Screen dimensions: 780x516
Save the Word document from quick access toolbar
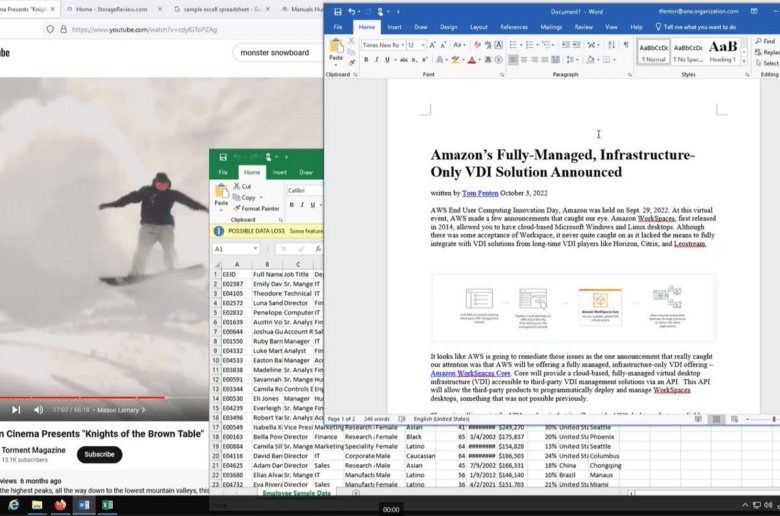tap(338, 11)
